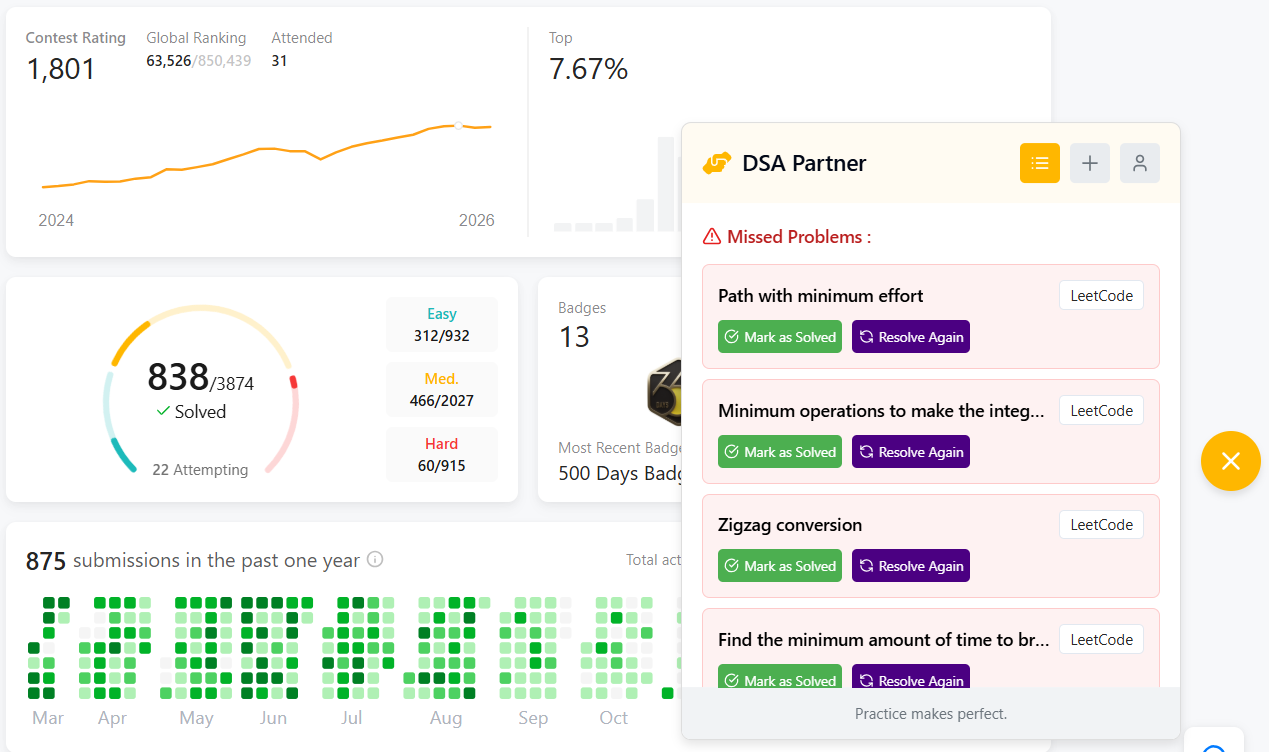Click the "Practice makes perfect." footer text
The height and width of the screenshot is (752, 1269).
tap(931, 714)
